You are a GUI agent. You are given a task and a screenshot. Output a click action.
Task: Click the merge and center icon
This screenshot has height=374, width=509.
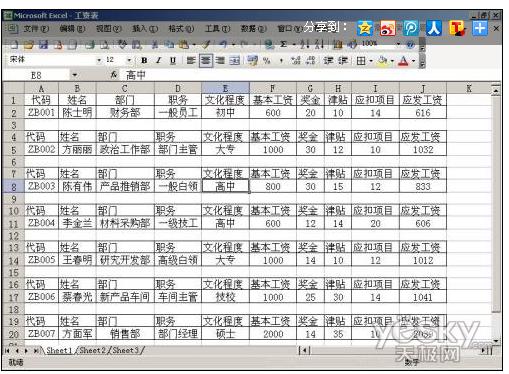click(x=235, y=60)
